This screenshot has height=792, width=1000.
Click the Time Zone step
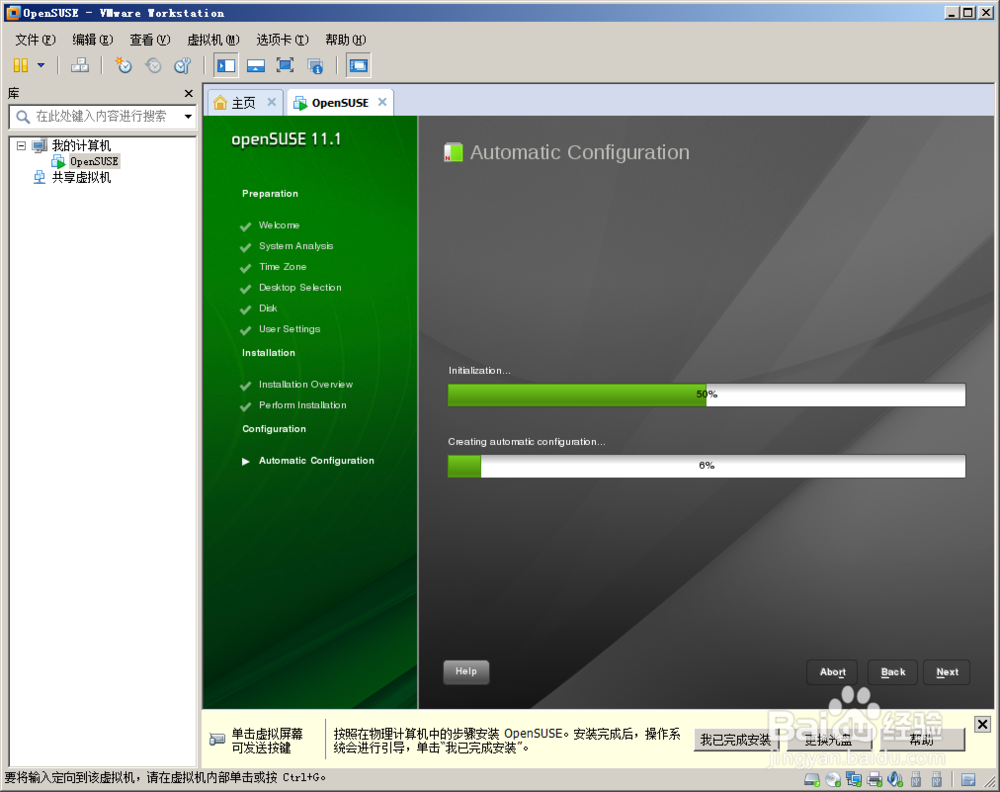pyautogui.click(x=283, y=267)
